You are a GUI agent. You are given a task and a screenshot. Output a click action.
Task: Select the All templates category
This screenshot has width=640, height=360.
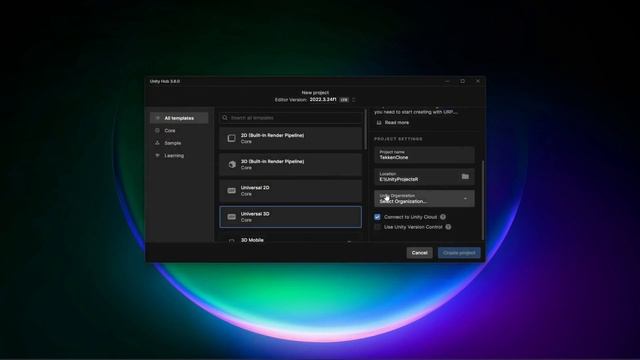click(x=179, y=118)
